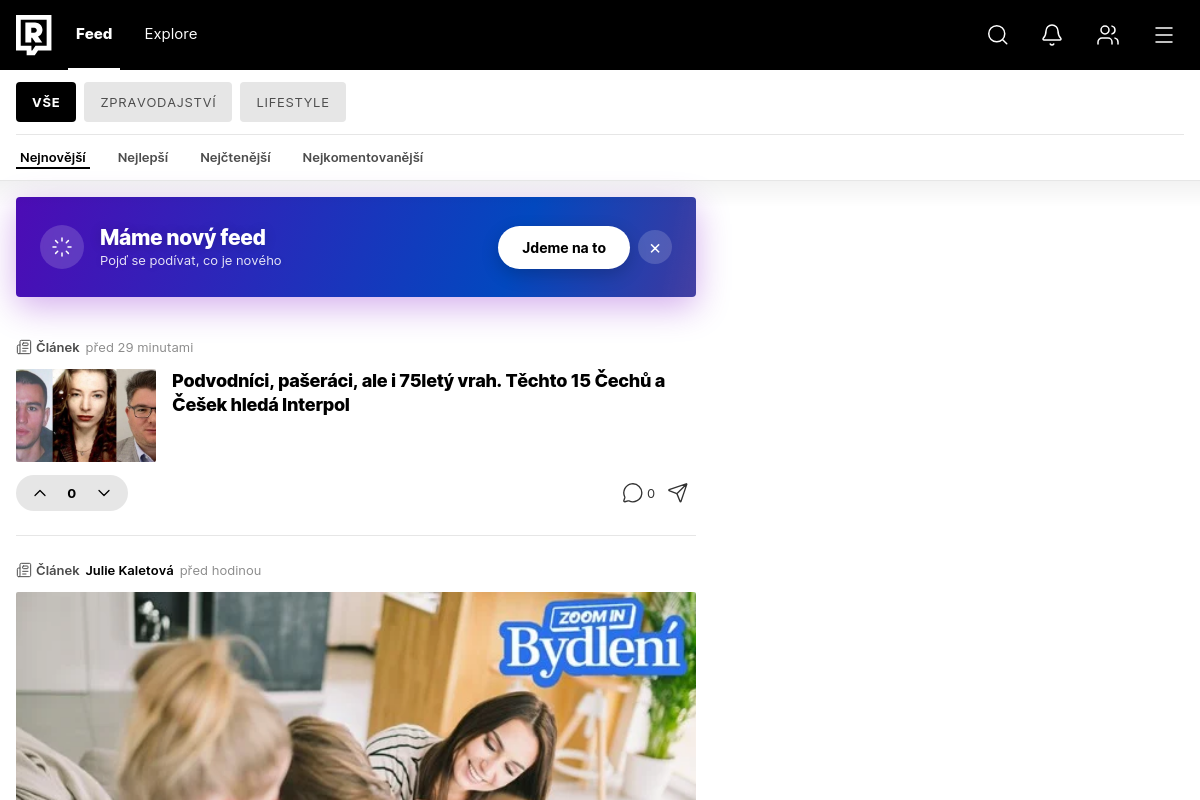Click the 'Článek' label above the Interpol post
This screenshot has height=800, width=1200.
58,347
